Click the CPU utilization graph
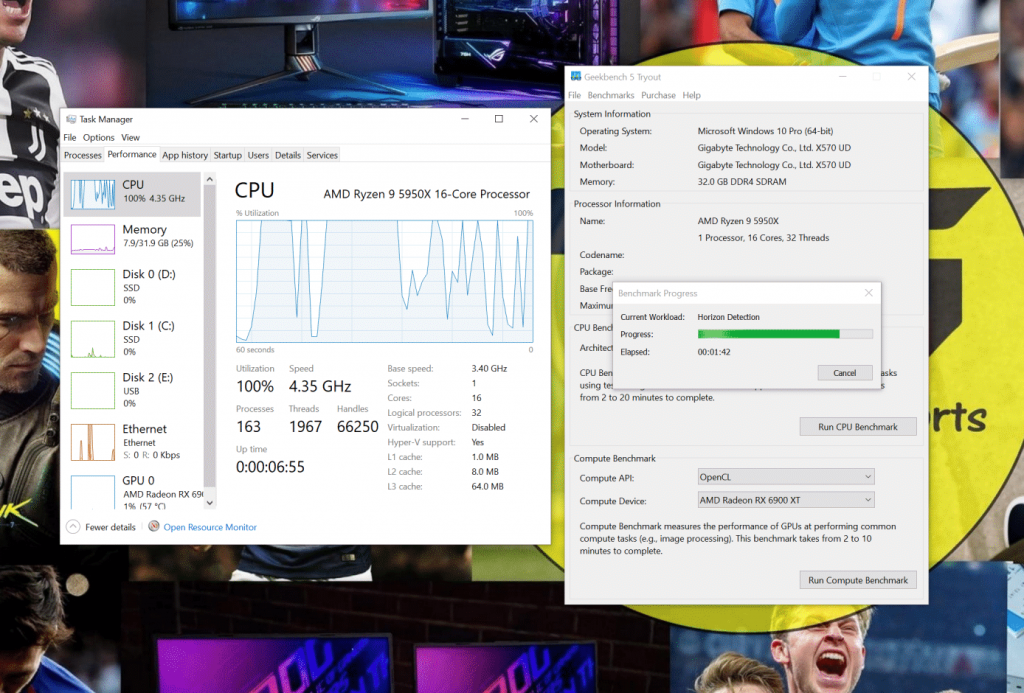Viewport: 1024px width, 693px height. [x=385, y=281]
